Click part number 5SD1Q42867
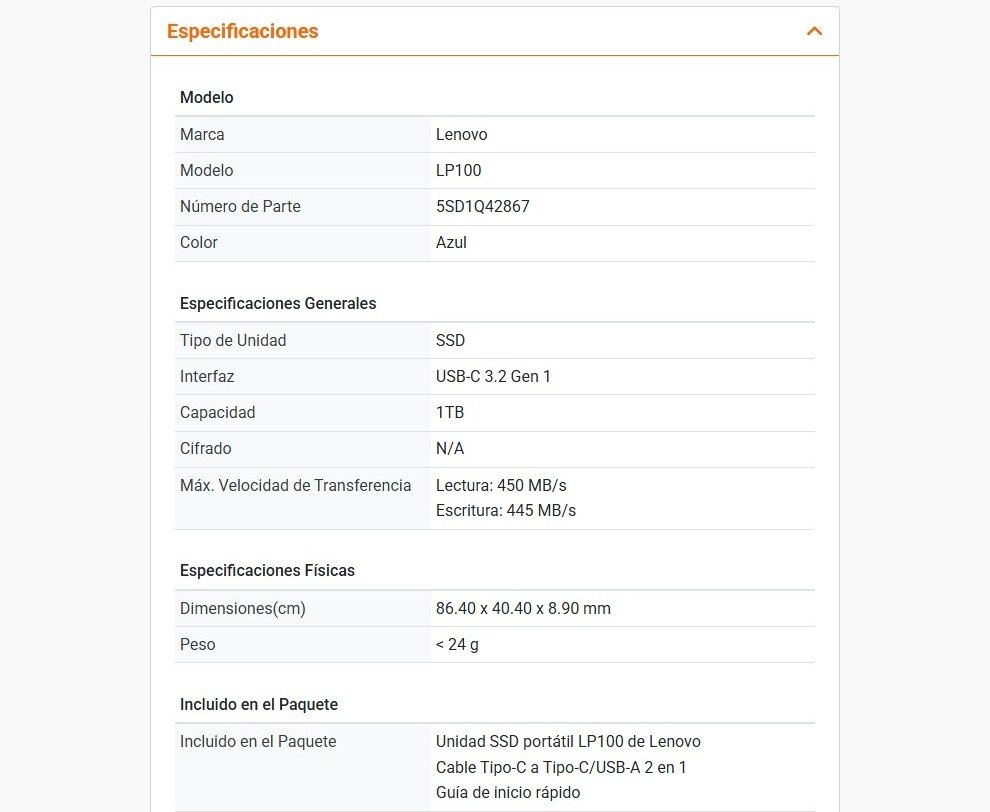Viewport: 990px width, 812px height. pyautogui.click(x=482, y=206)
